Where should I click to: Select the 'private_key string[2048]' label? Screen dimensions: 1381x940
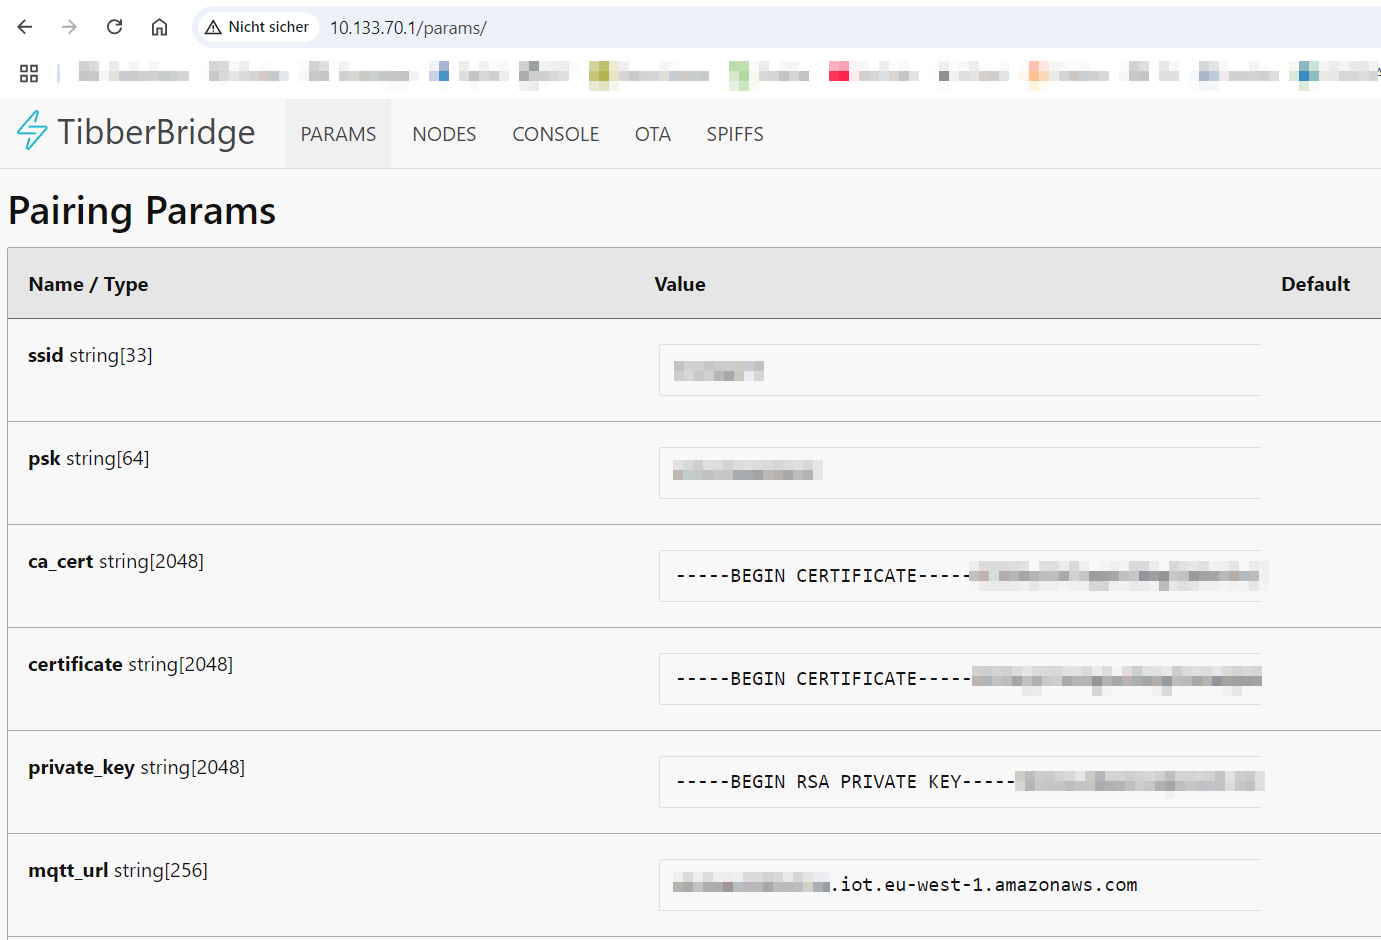[136, 767]
